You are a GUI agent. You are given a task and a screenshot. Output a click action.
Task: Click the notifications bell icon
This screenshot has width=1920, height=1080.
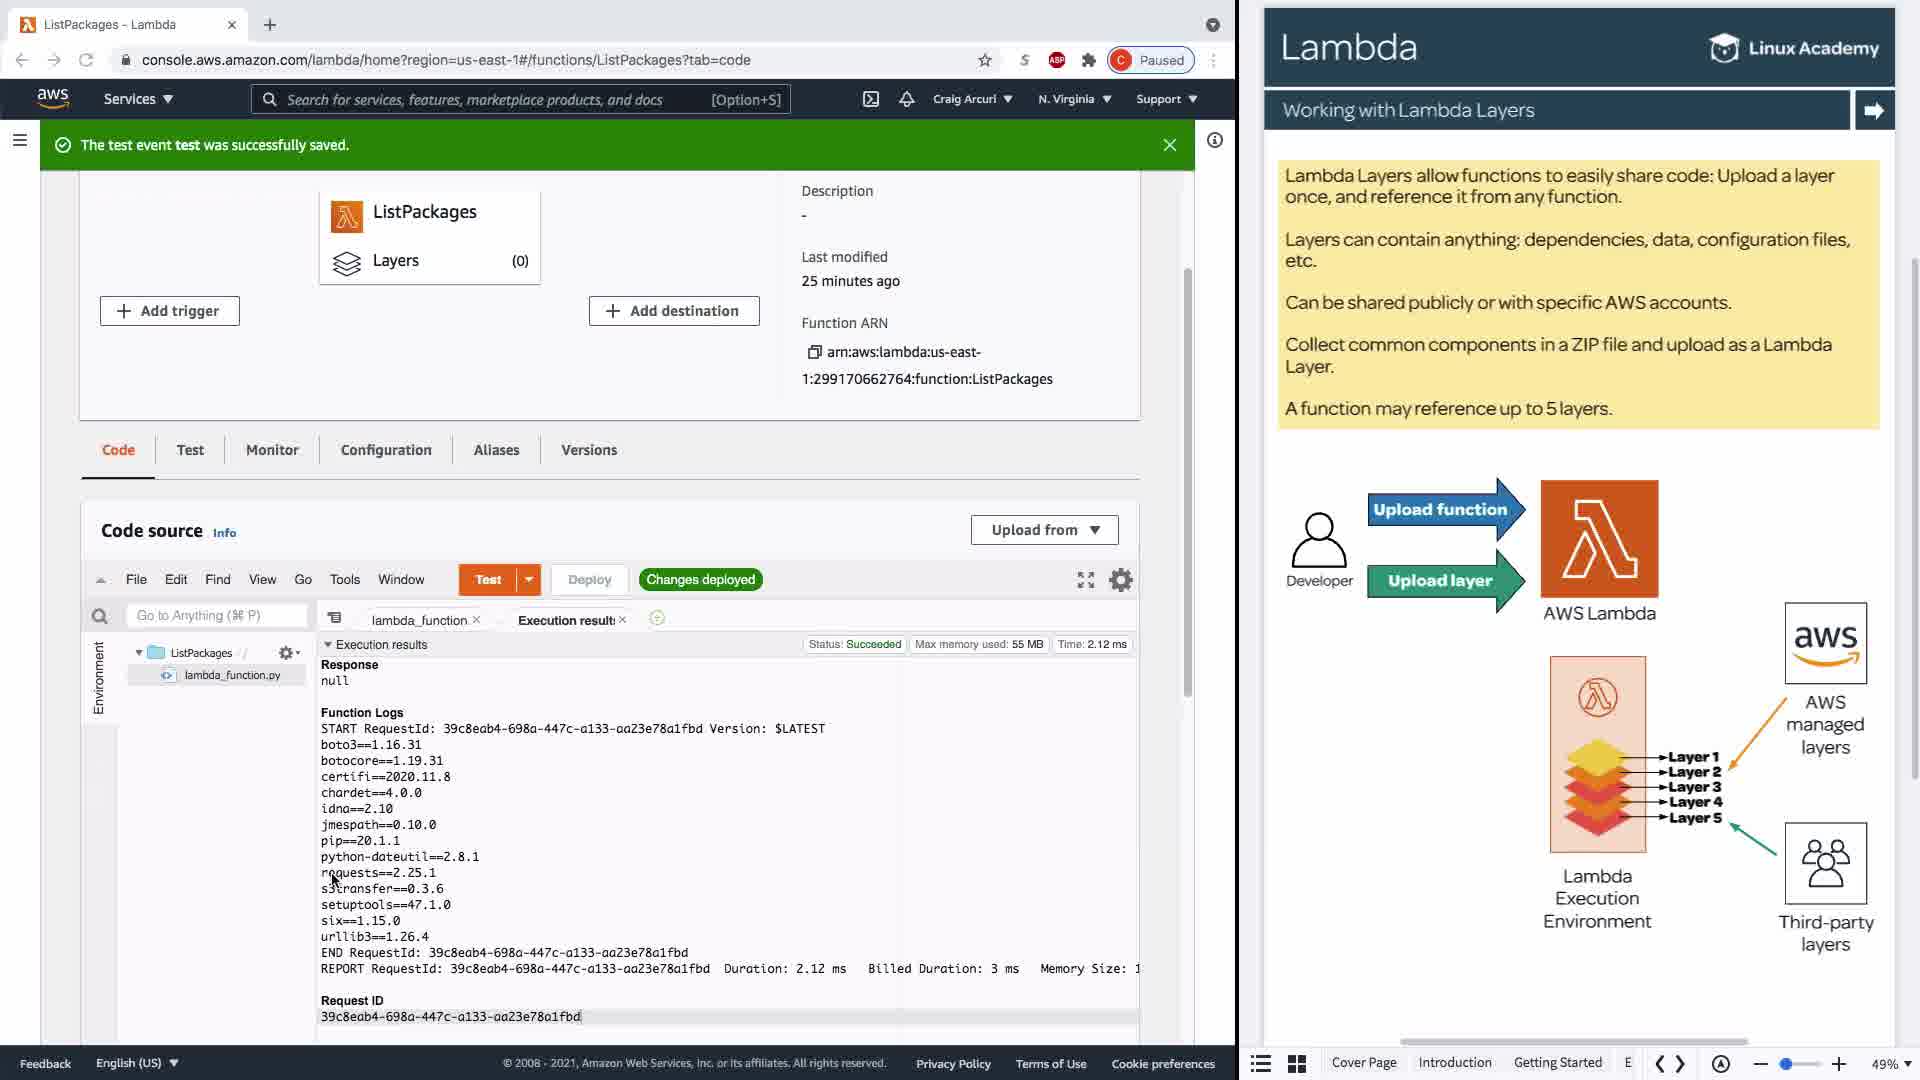(906, 99)
